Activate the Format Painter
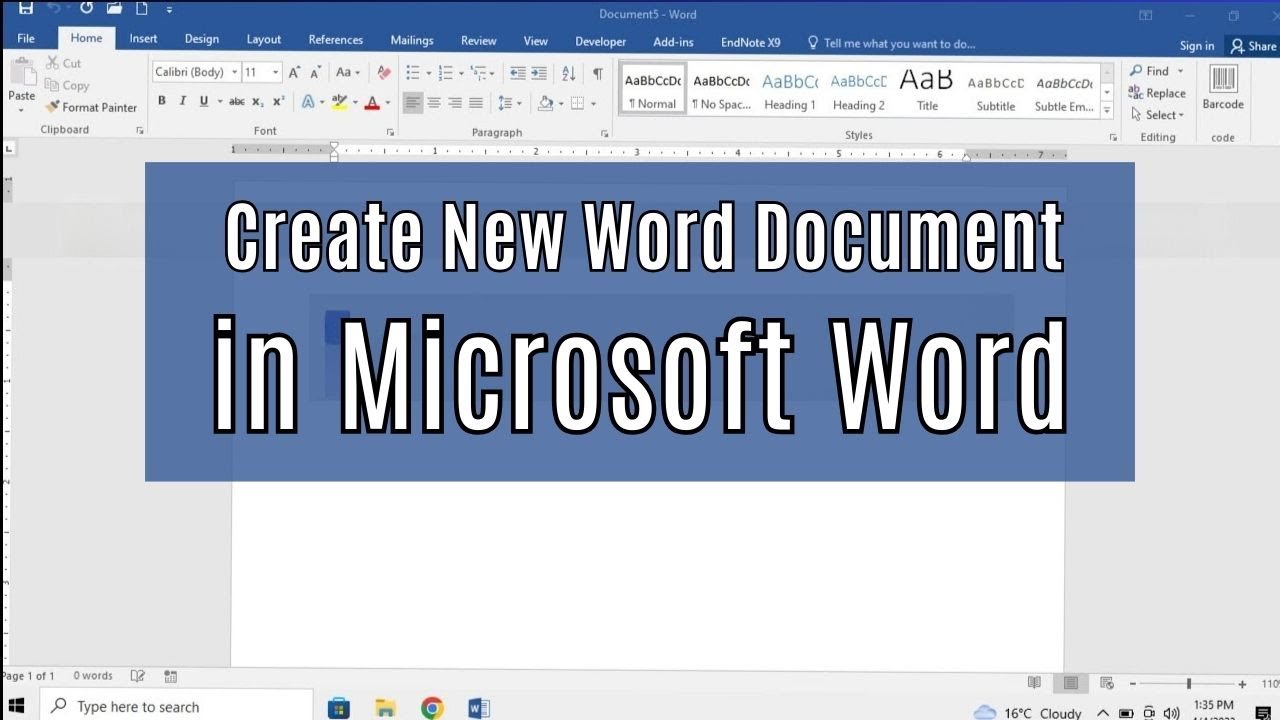1280x720 pixels. (x=91, y=107)
